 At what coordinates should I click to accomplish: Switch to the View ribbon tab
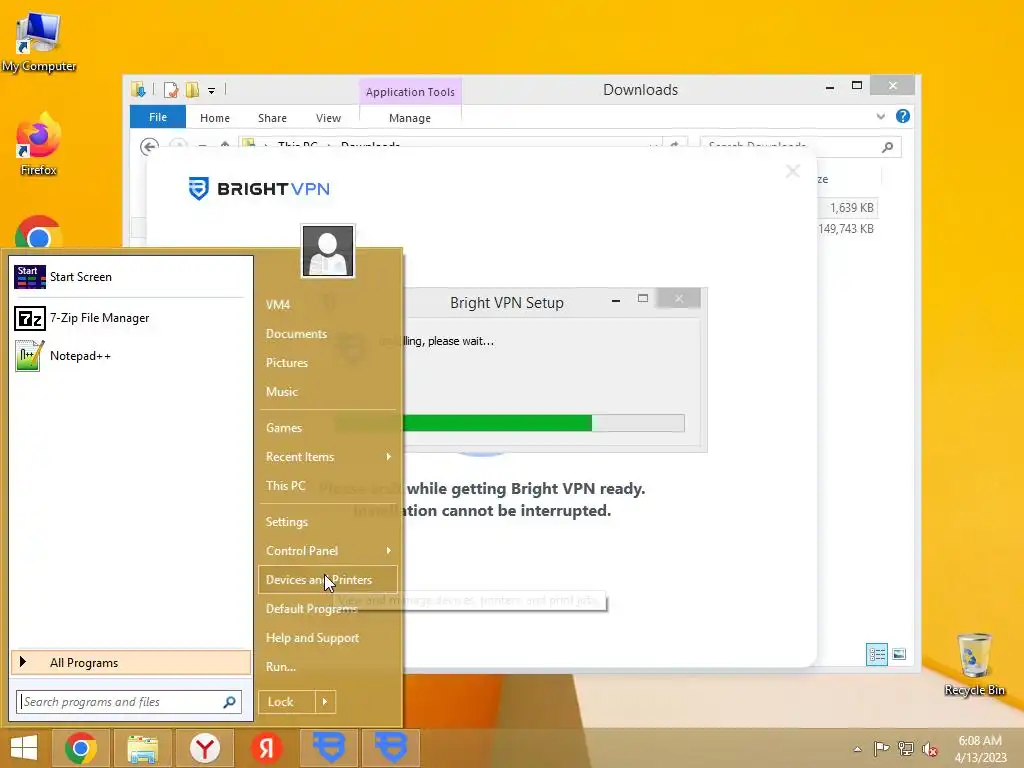pyautogui.click(x=328, y=118)
